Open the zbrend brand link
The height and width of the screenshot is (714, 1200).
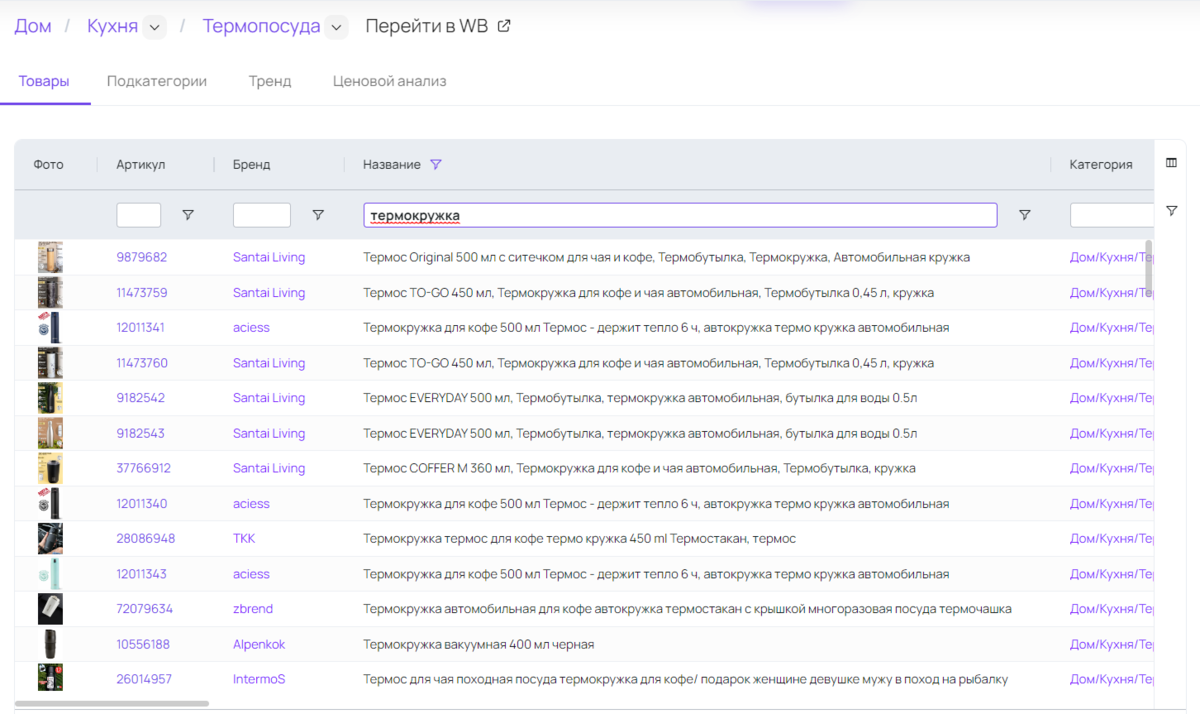(x=253, y=609)
